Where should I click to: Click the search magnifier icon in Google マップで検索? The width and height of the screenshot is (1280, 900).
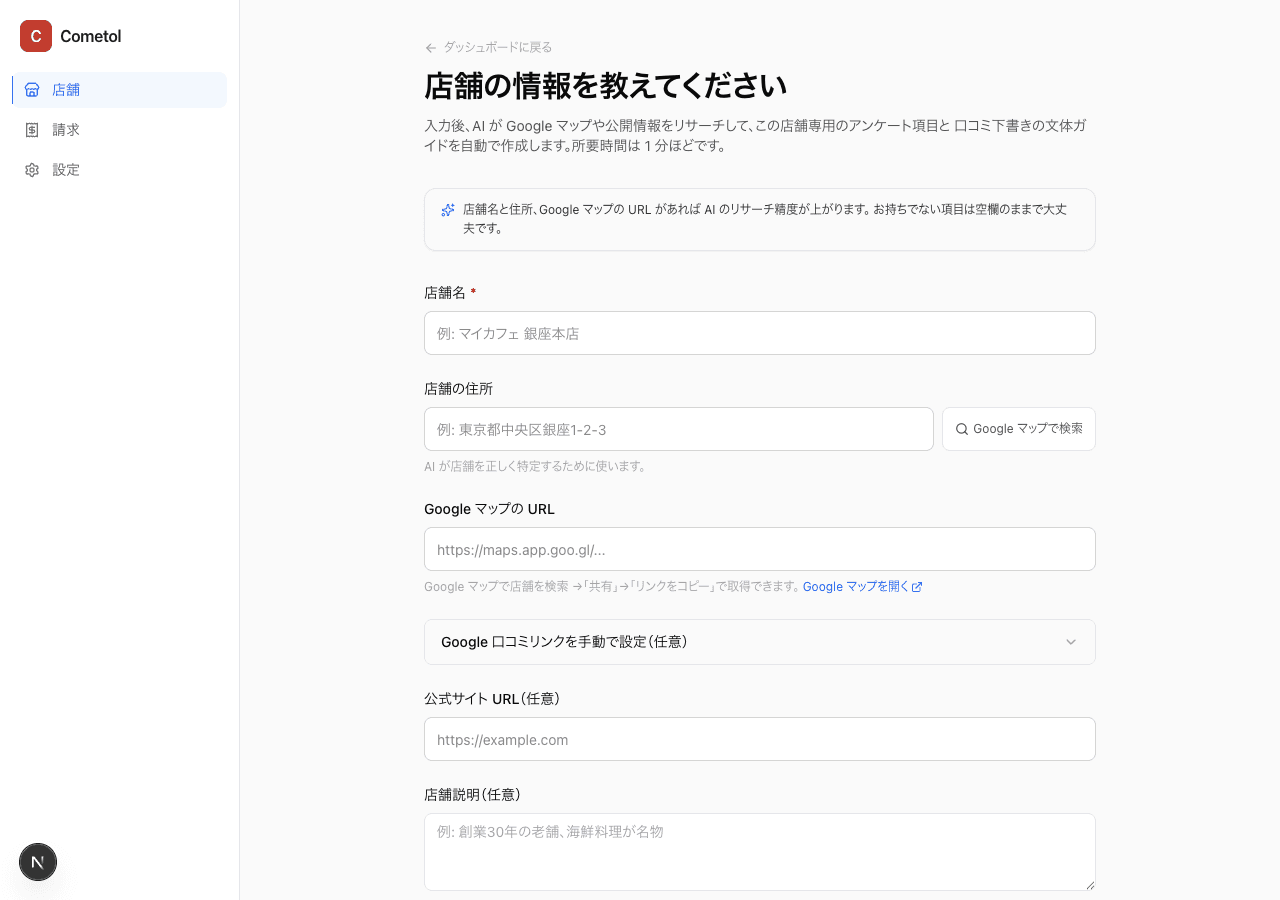(x=962, y=429)
